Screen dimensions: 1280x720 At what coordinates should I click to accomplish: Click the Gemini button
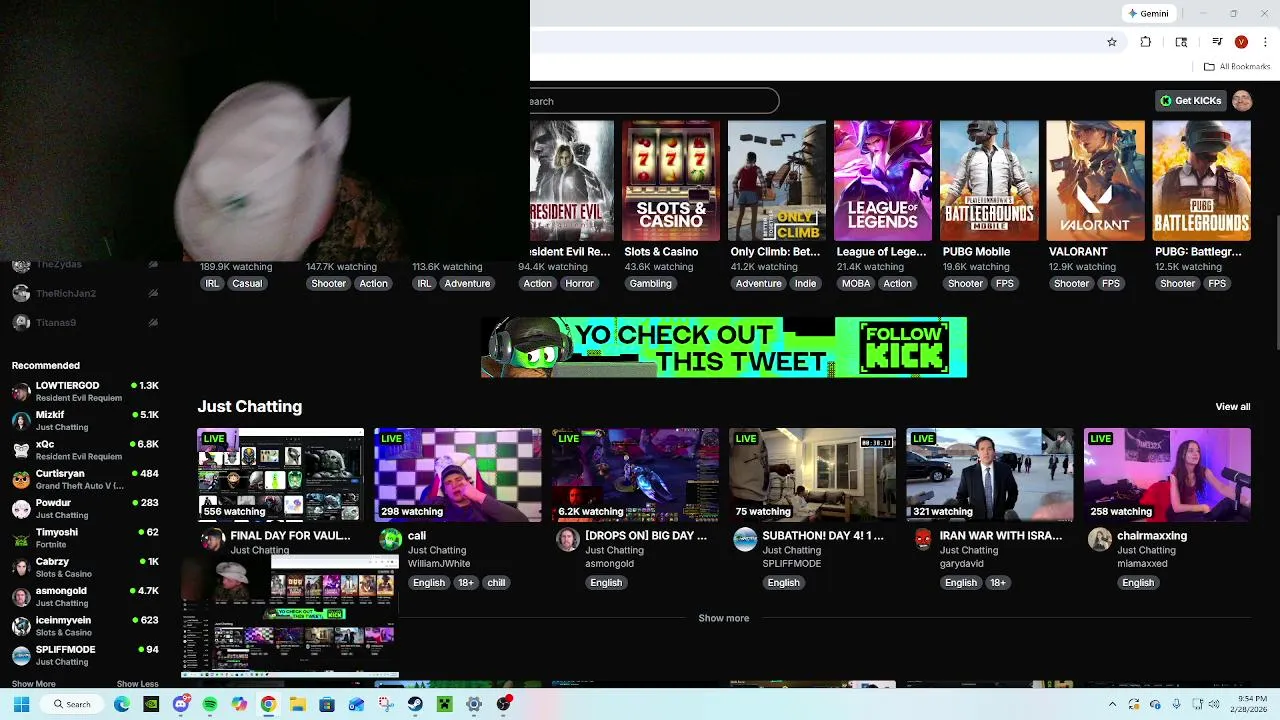click(1148, 14)
